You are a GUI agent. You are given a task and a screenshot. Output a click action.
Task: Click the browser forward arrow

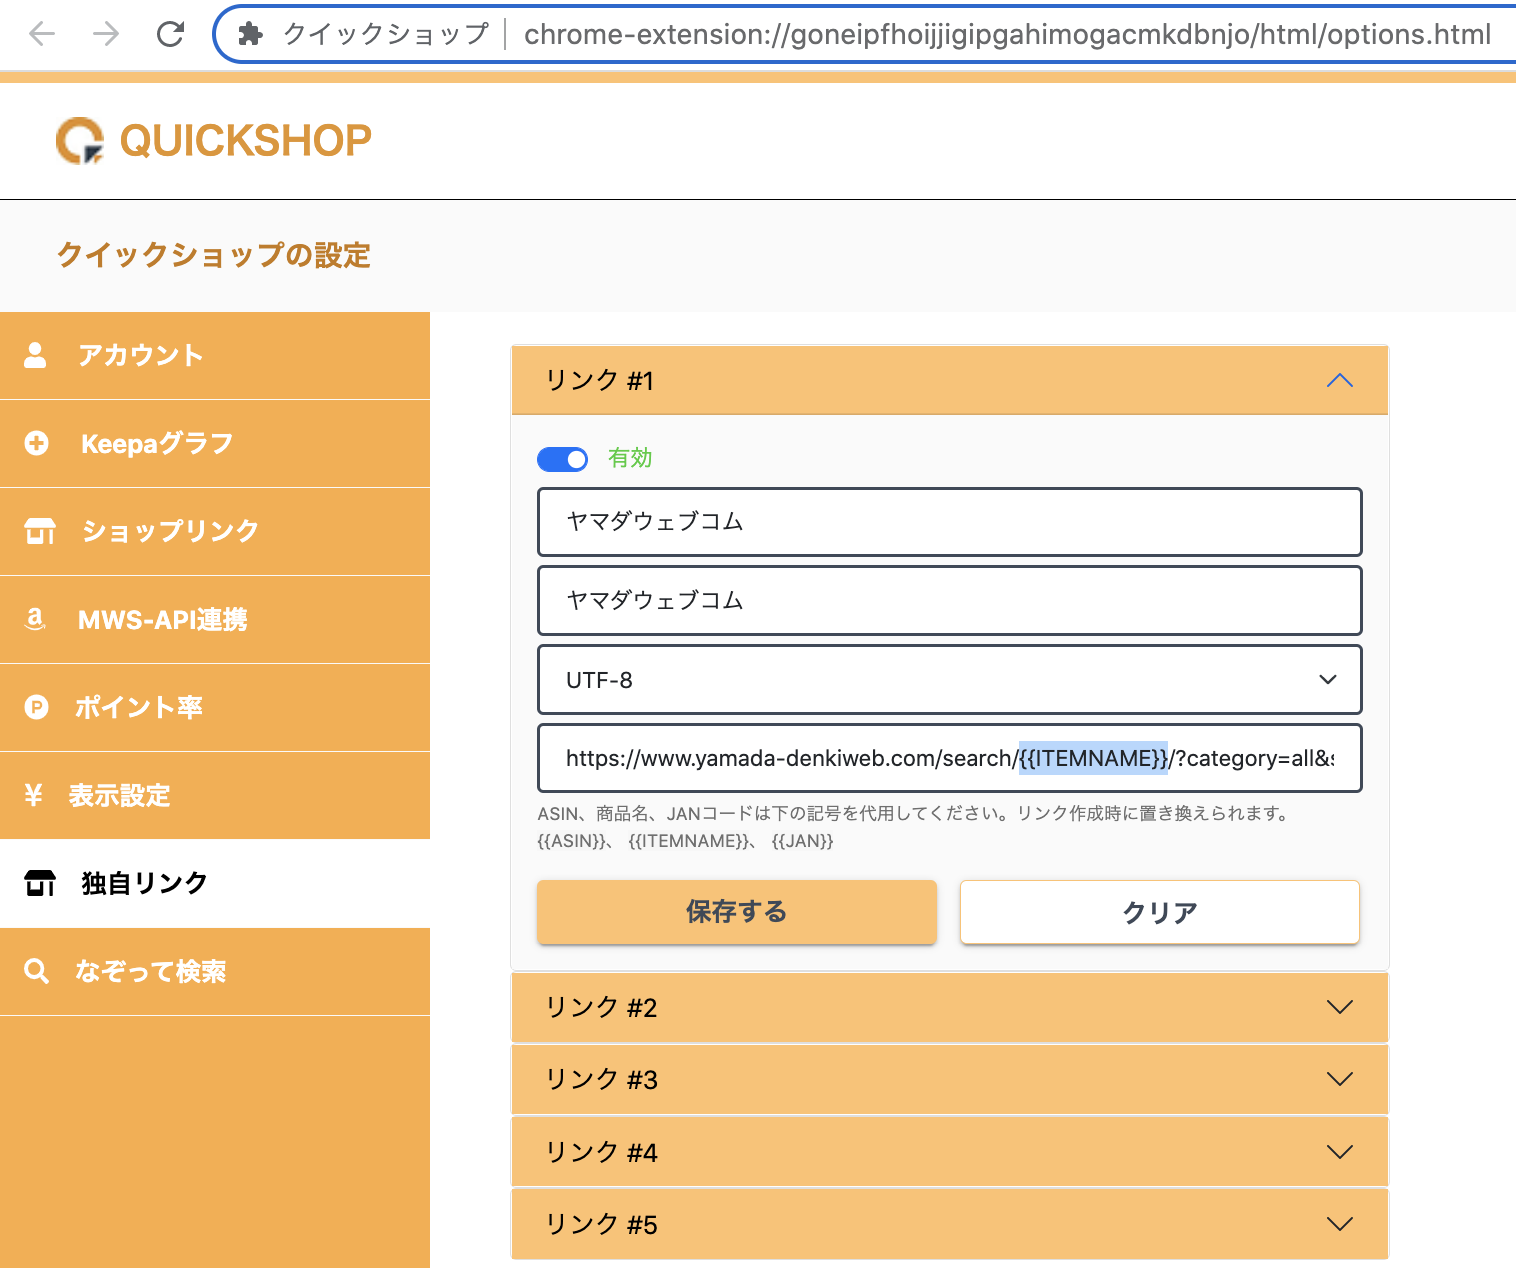(x=106, y=34)
